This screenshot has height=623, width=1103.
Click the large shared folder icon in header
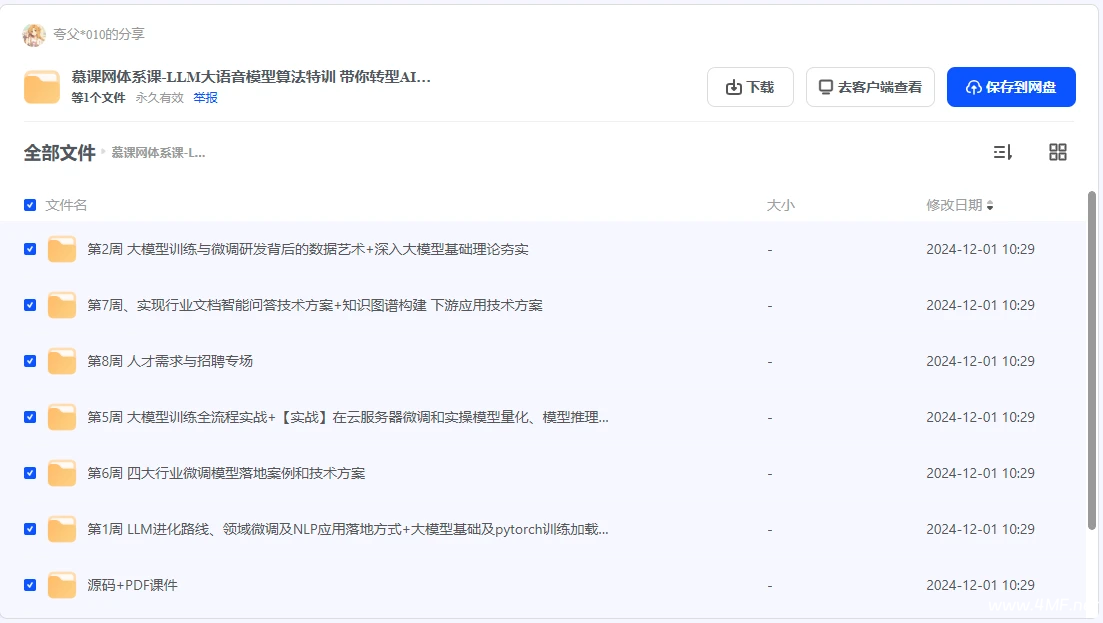tap(42, 87)
